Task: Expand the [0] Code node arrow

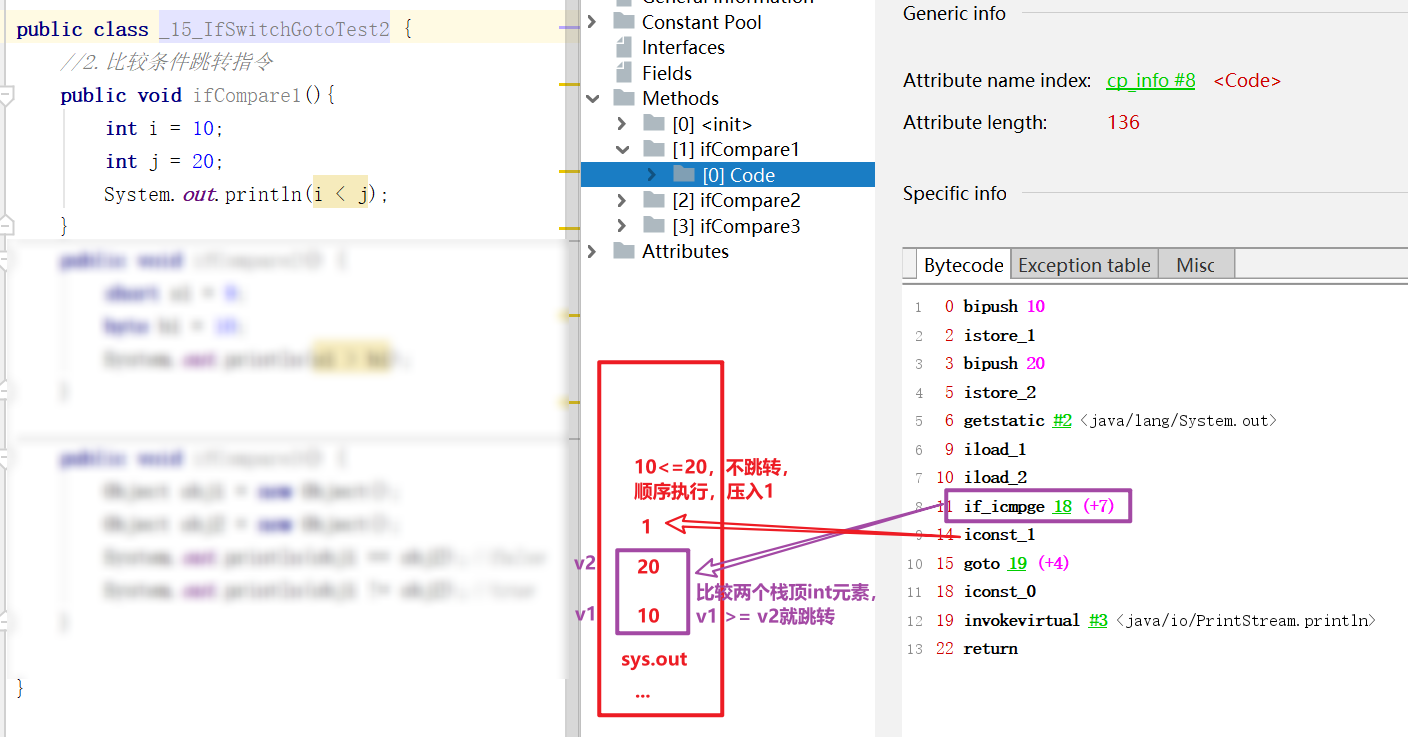Action: click(652, 175)
